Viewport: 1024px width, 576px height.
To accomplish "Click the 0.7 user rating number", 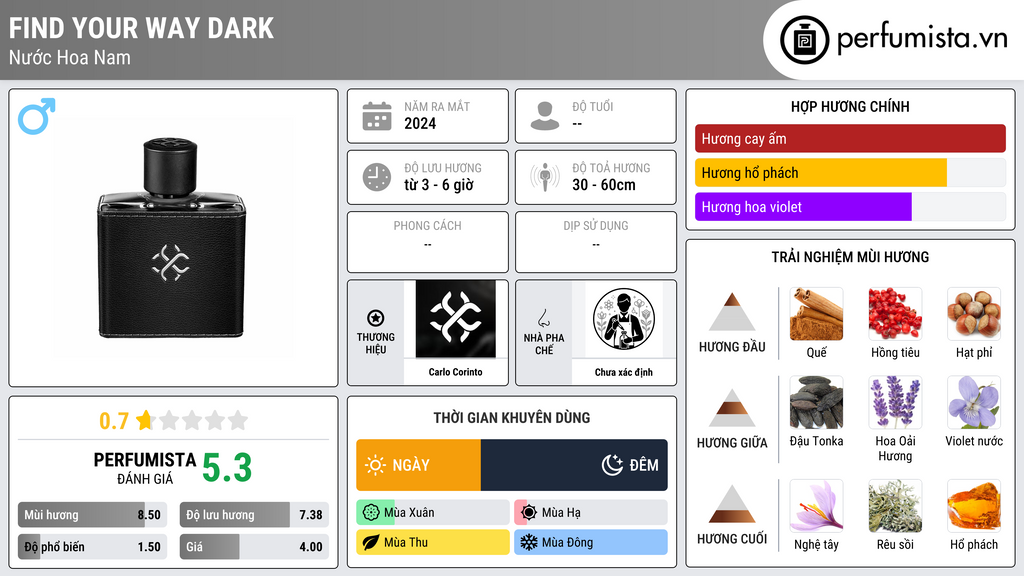I will pos(114,421).
